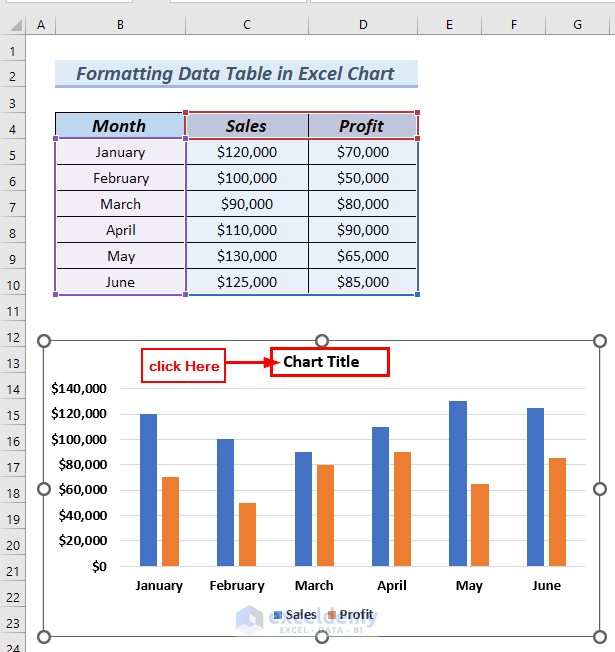The image size is (615, 652).
Task: Click the title cell Formatting Data Table in Excel Chart
Action: pos(236,74)
